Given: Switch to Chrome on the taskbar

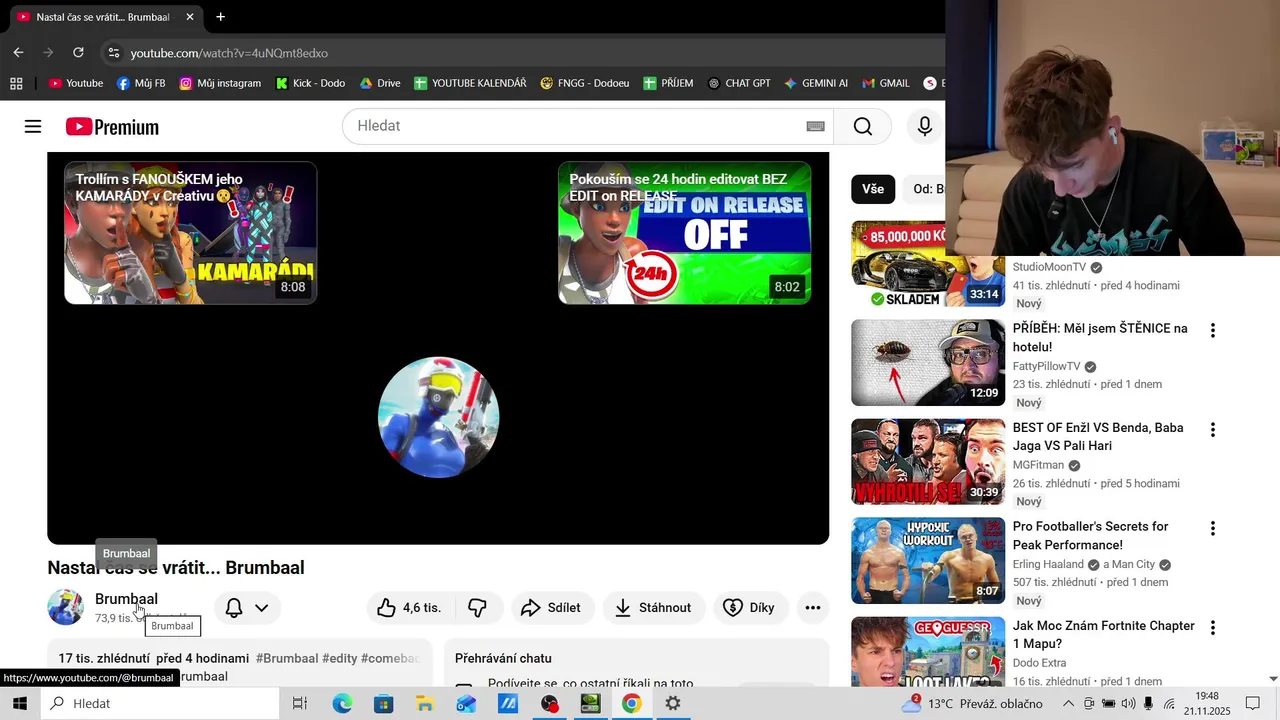Looking at the screenshot, I should point(631,704).
